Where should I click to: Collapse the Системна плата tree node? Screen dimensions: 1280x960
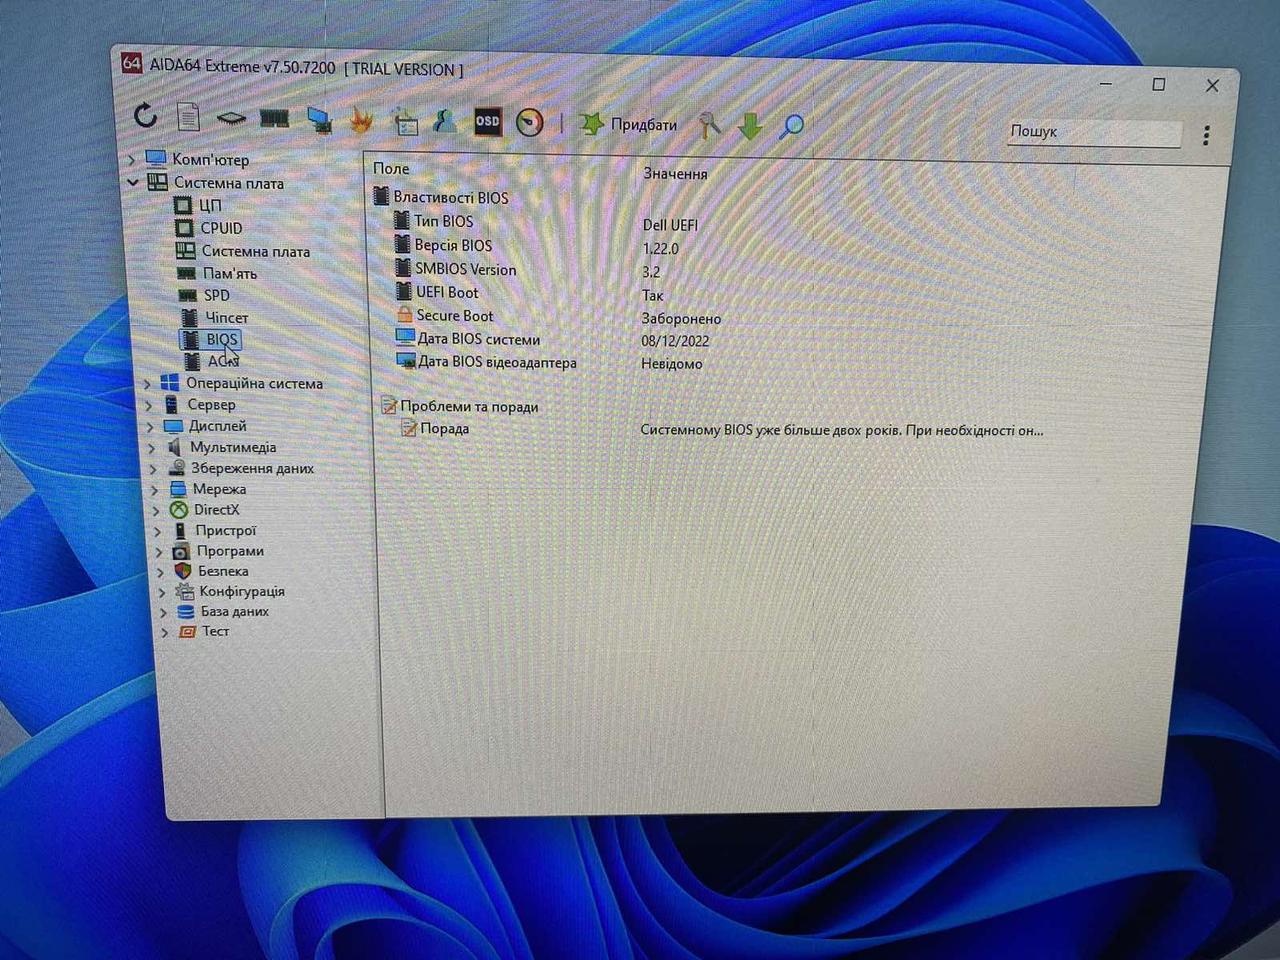pos(133,182)
